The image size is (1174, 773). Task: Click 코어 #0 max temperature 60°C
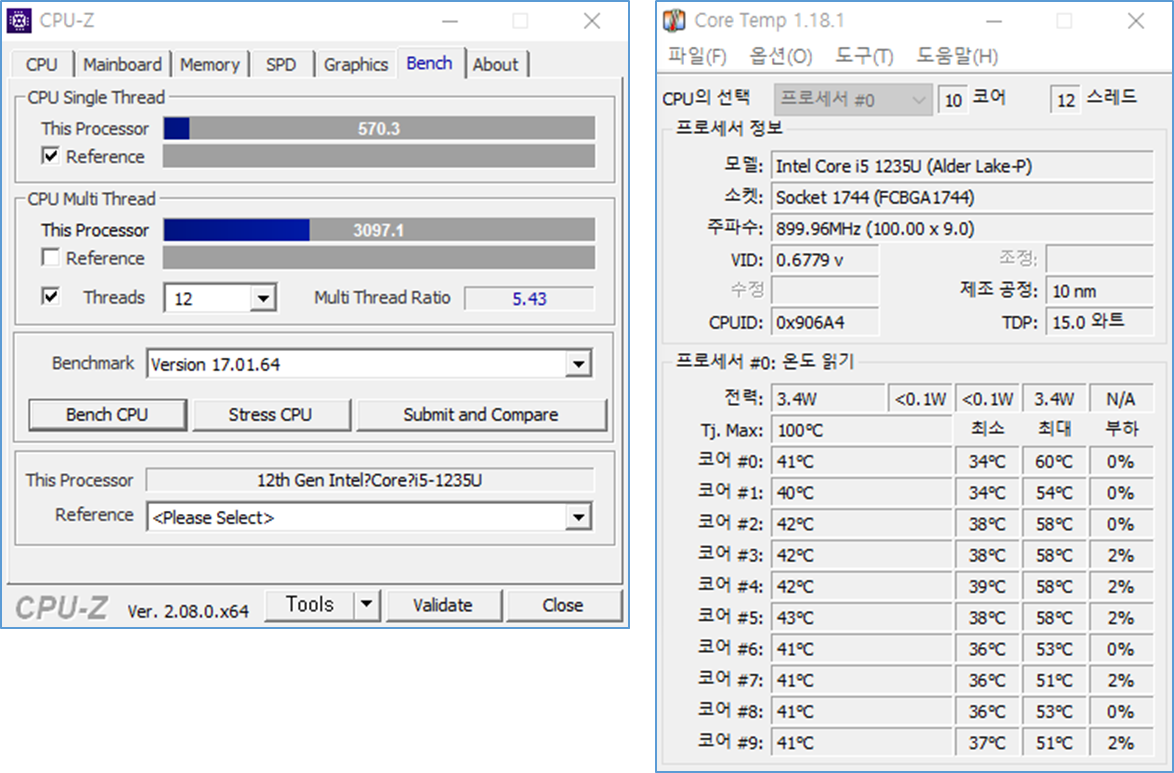coord(1054,462)
